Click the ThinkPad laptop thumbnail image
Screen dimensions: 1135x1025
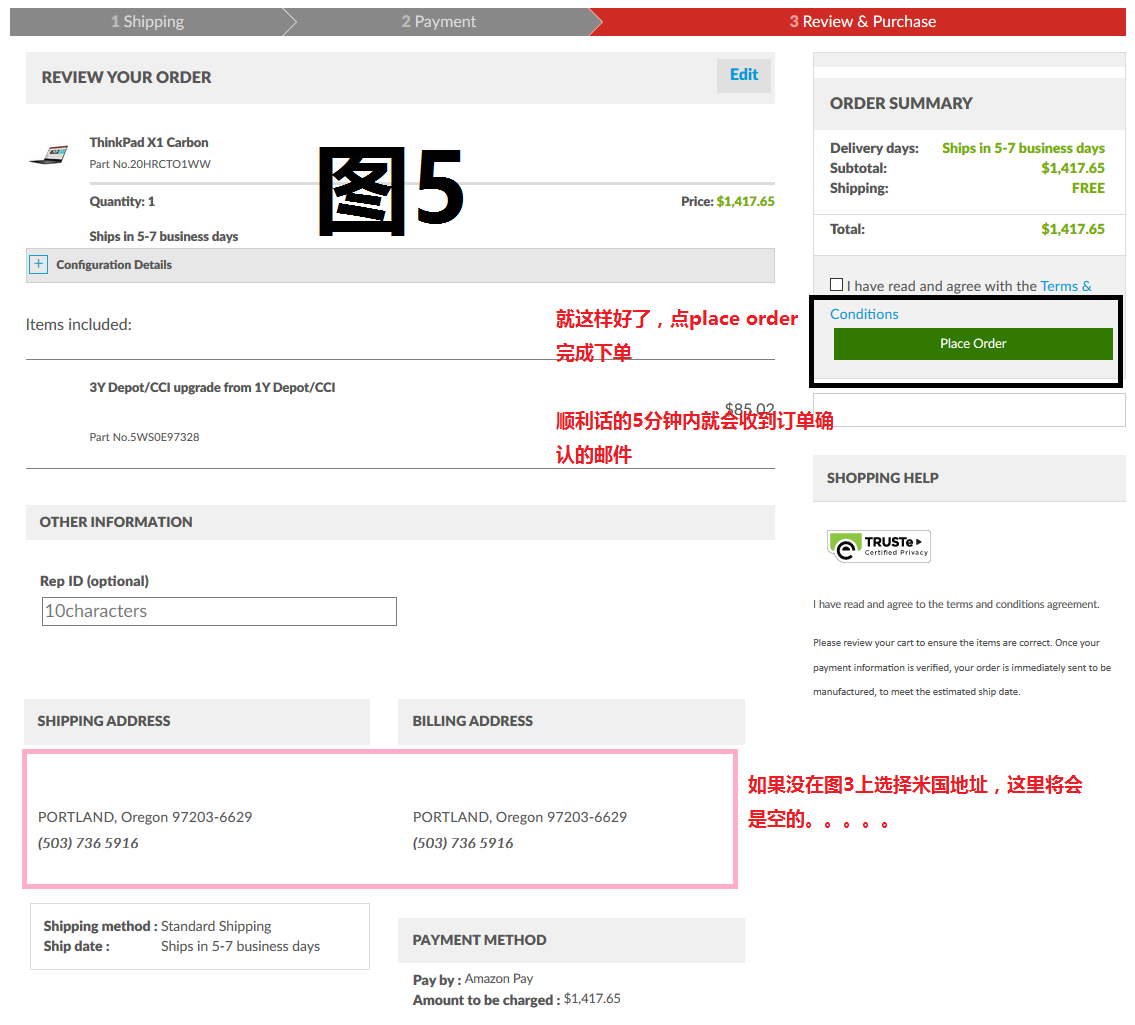click(x=49, y=154)
